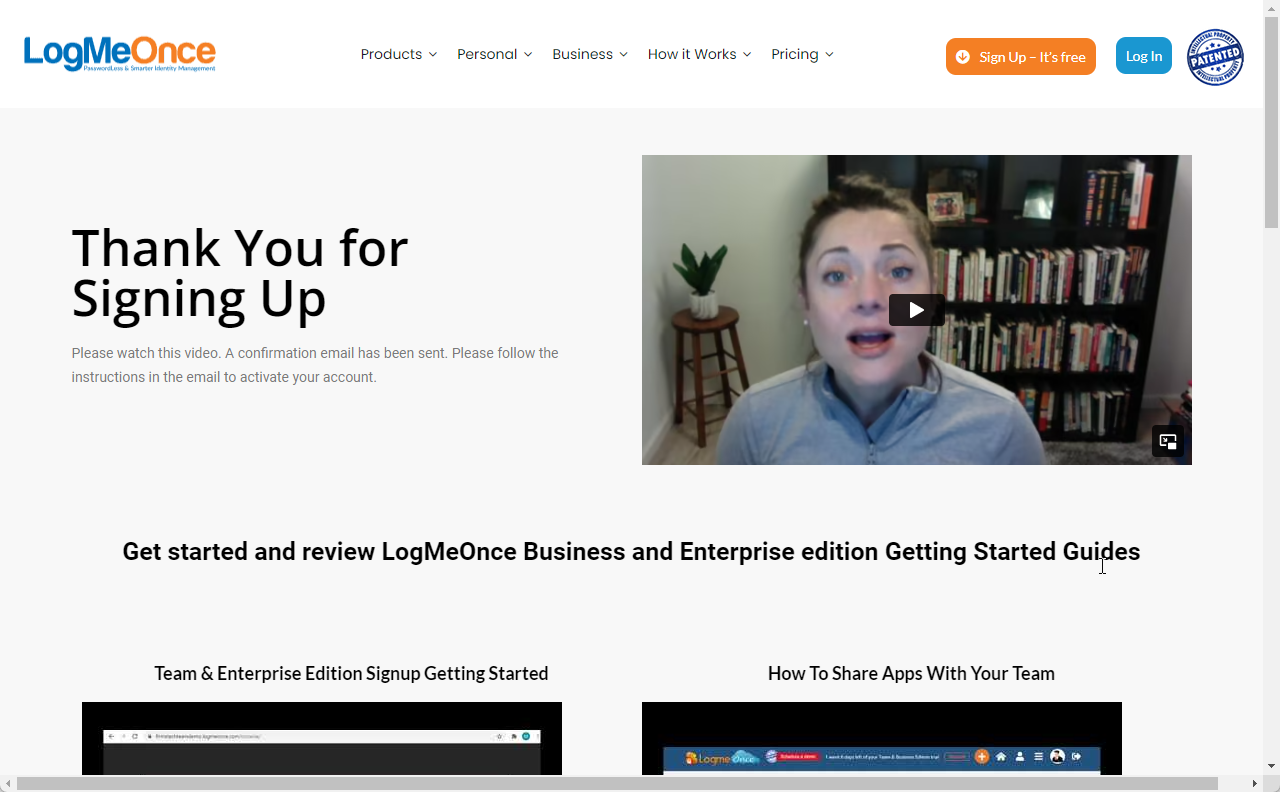Viewport: 1280px width, 792px height.
Task: Expand the Products dropdown chevron
Action: point(432,54)
